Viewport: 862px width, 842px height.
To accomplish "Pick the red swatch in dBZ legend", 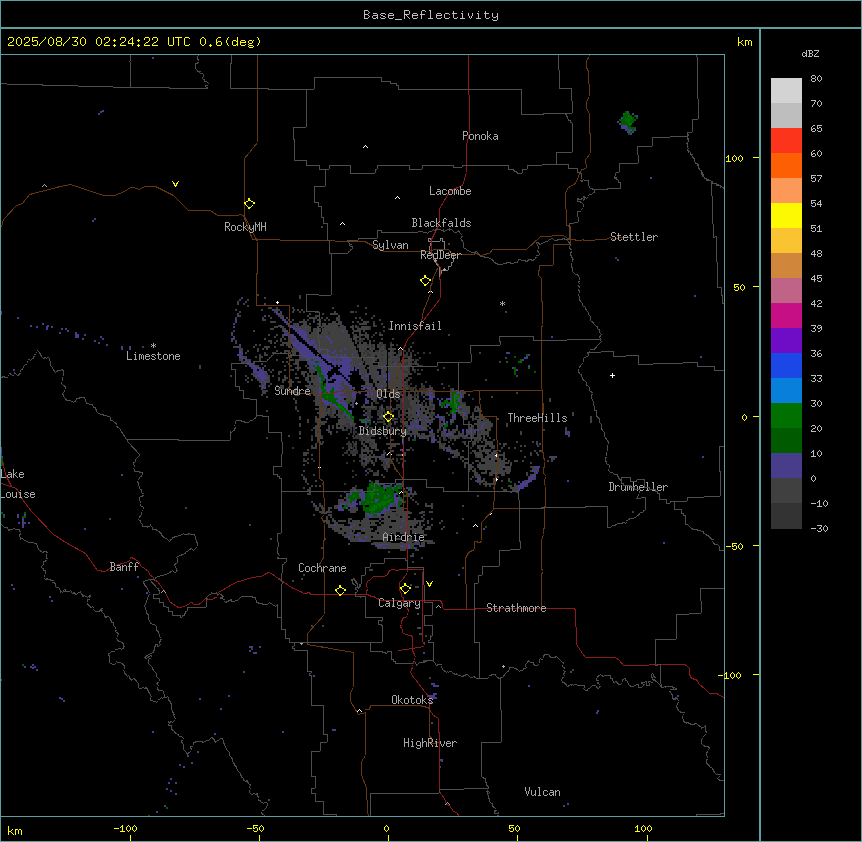I will (786, 140).
